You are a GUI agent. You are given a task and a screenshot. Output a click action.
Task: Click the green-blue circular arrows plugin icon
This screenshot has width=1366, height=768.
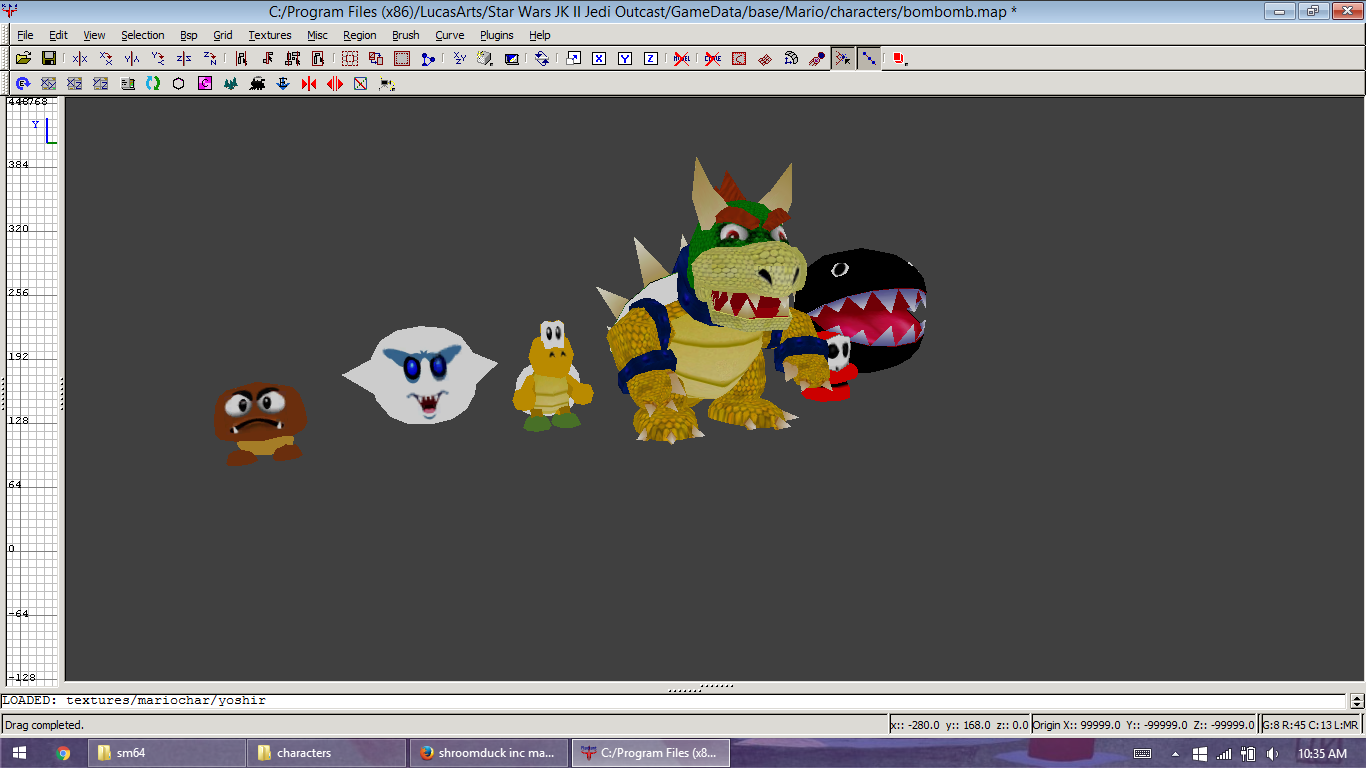[153, 84]
